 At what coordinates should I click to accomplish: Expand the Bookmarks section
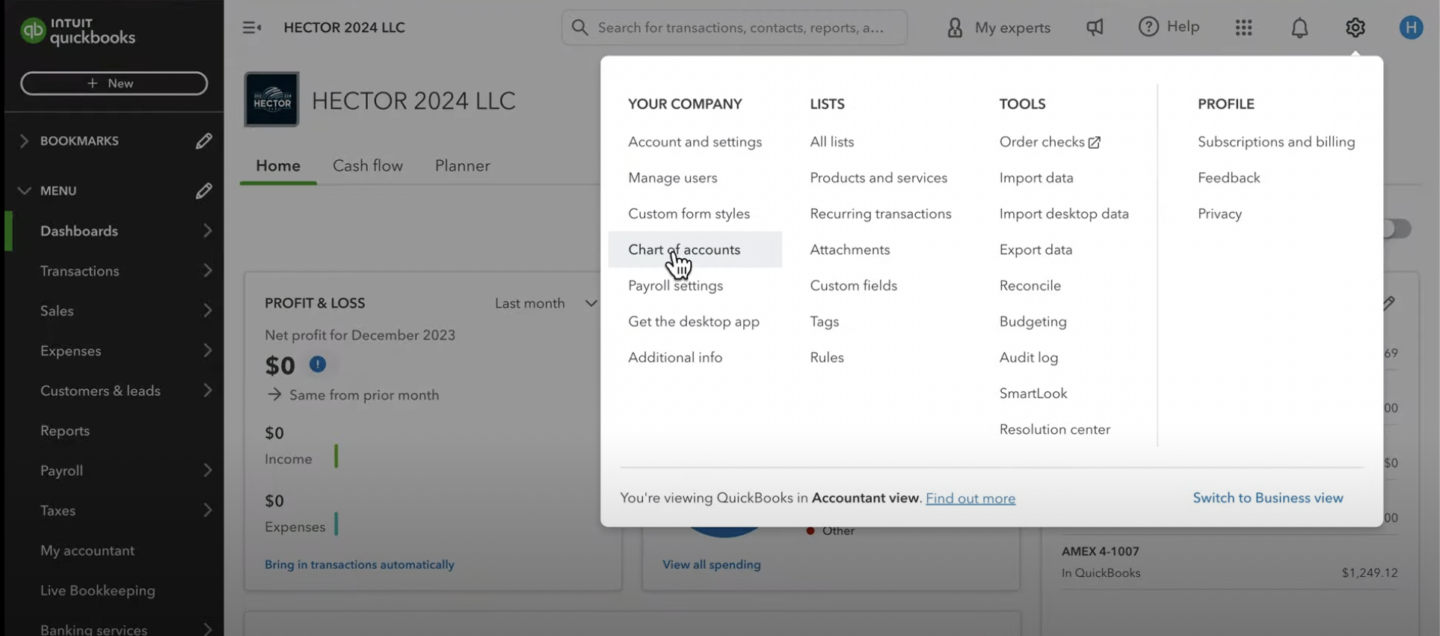(x=24, y=141)
